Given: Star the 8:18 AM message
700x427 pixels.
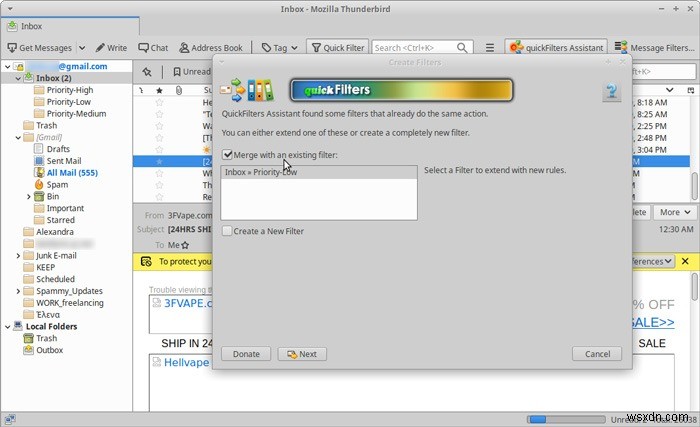Looking at the screenshot, I should coord(159,103).
